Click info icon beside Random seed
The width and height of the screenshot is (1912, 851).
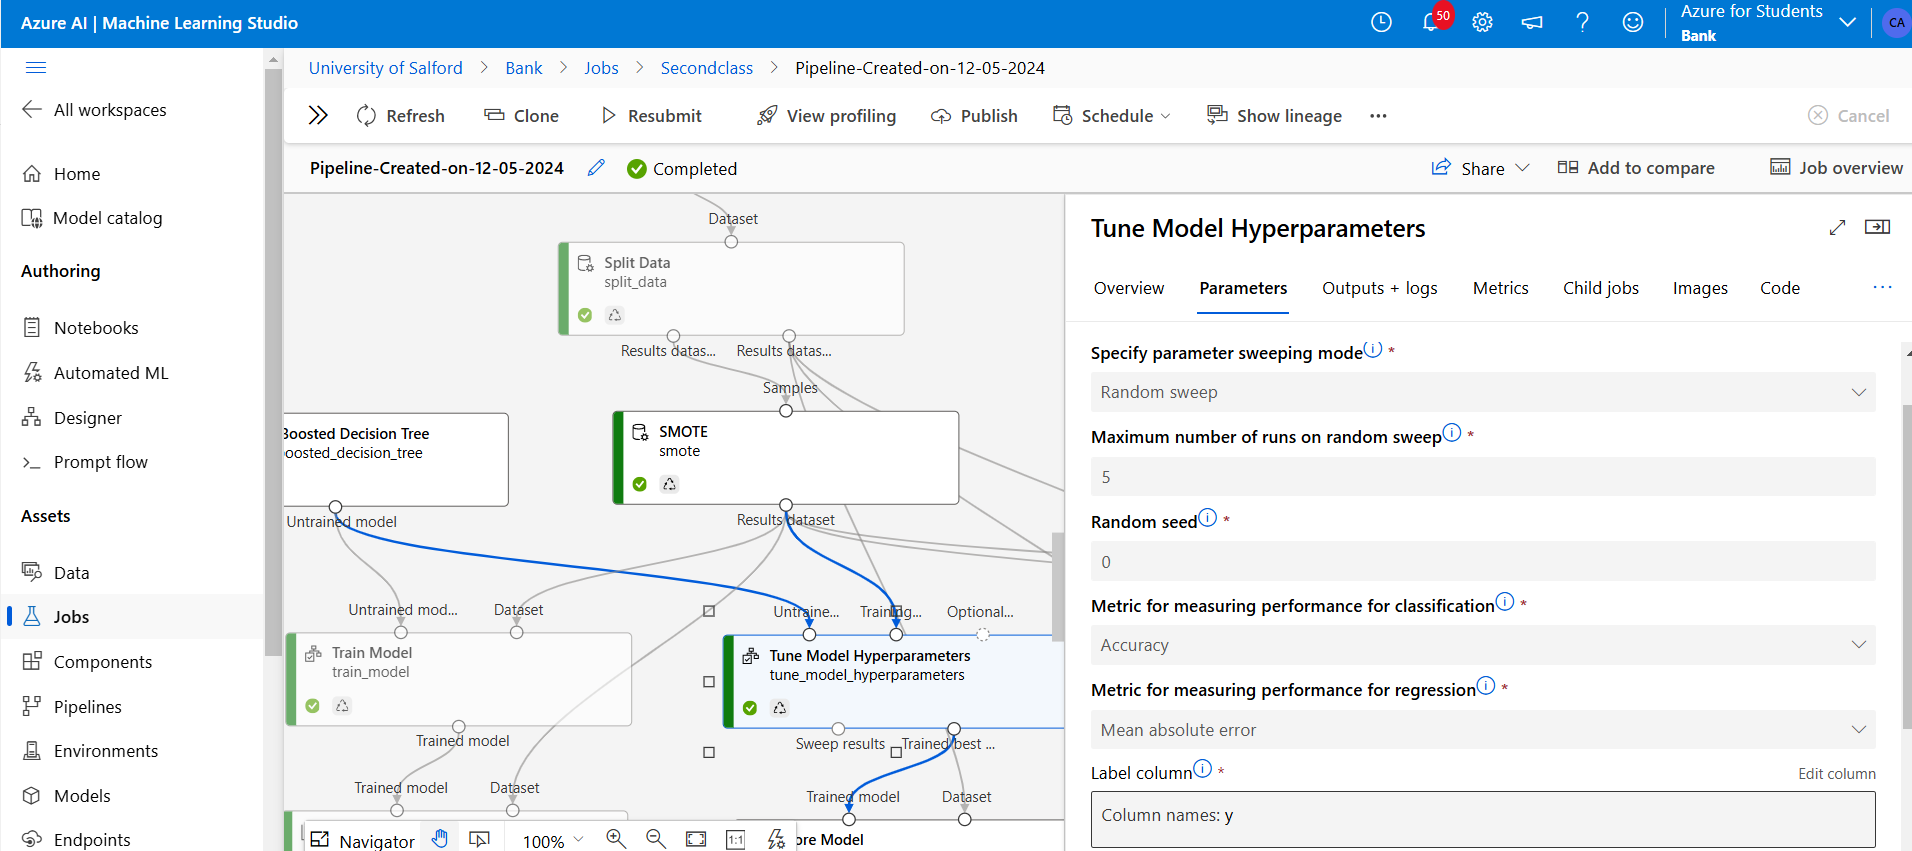[1207, 518]
